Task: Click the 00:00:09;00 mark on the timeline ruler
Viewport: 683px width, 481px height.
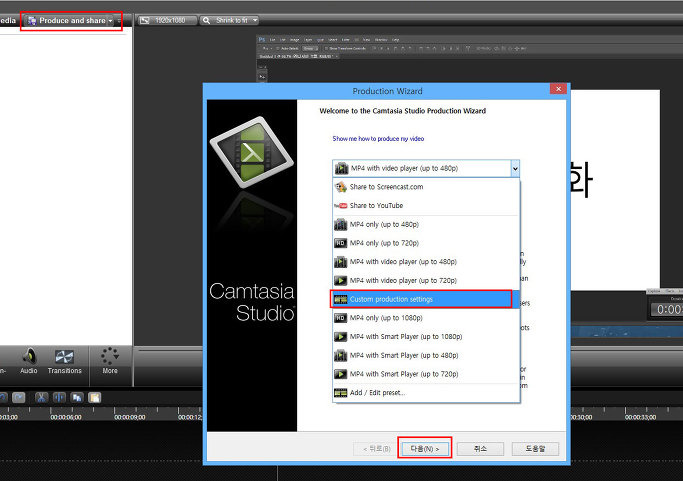Action: coord(129,417)
